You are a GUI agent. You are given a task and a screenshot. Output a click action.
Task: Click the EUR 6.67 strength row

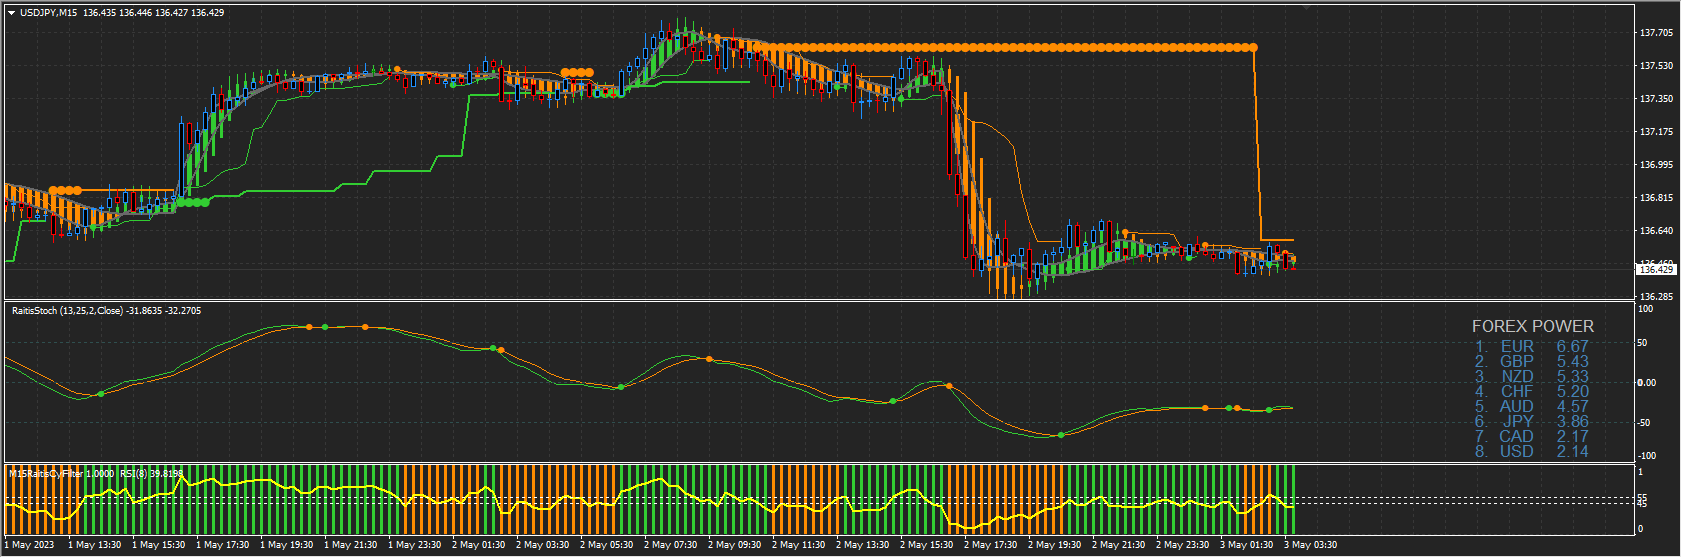point(1532,347)
